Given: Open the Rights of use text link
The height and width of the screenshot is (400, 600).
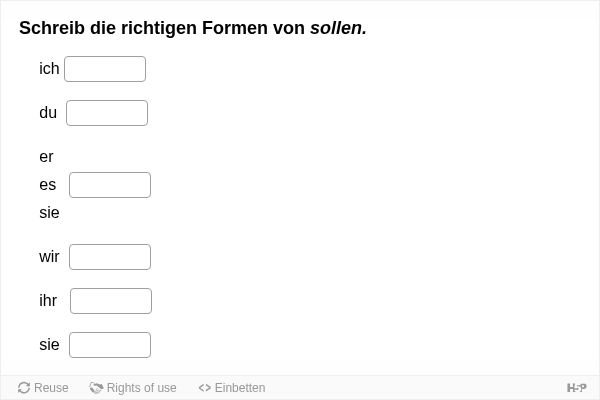Looking at the screenshot, I should point(142,388).
